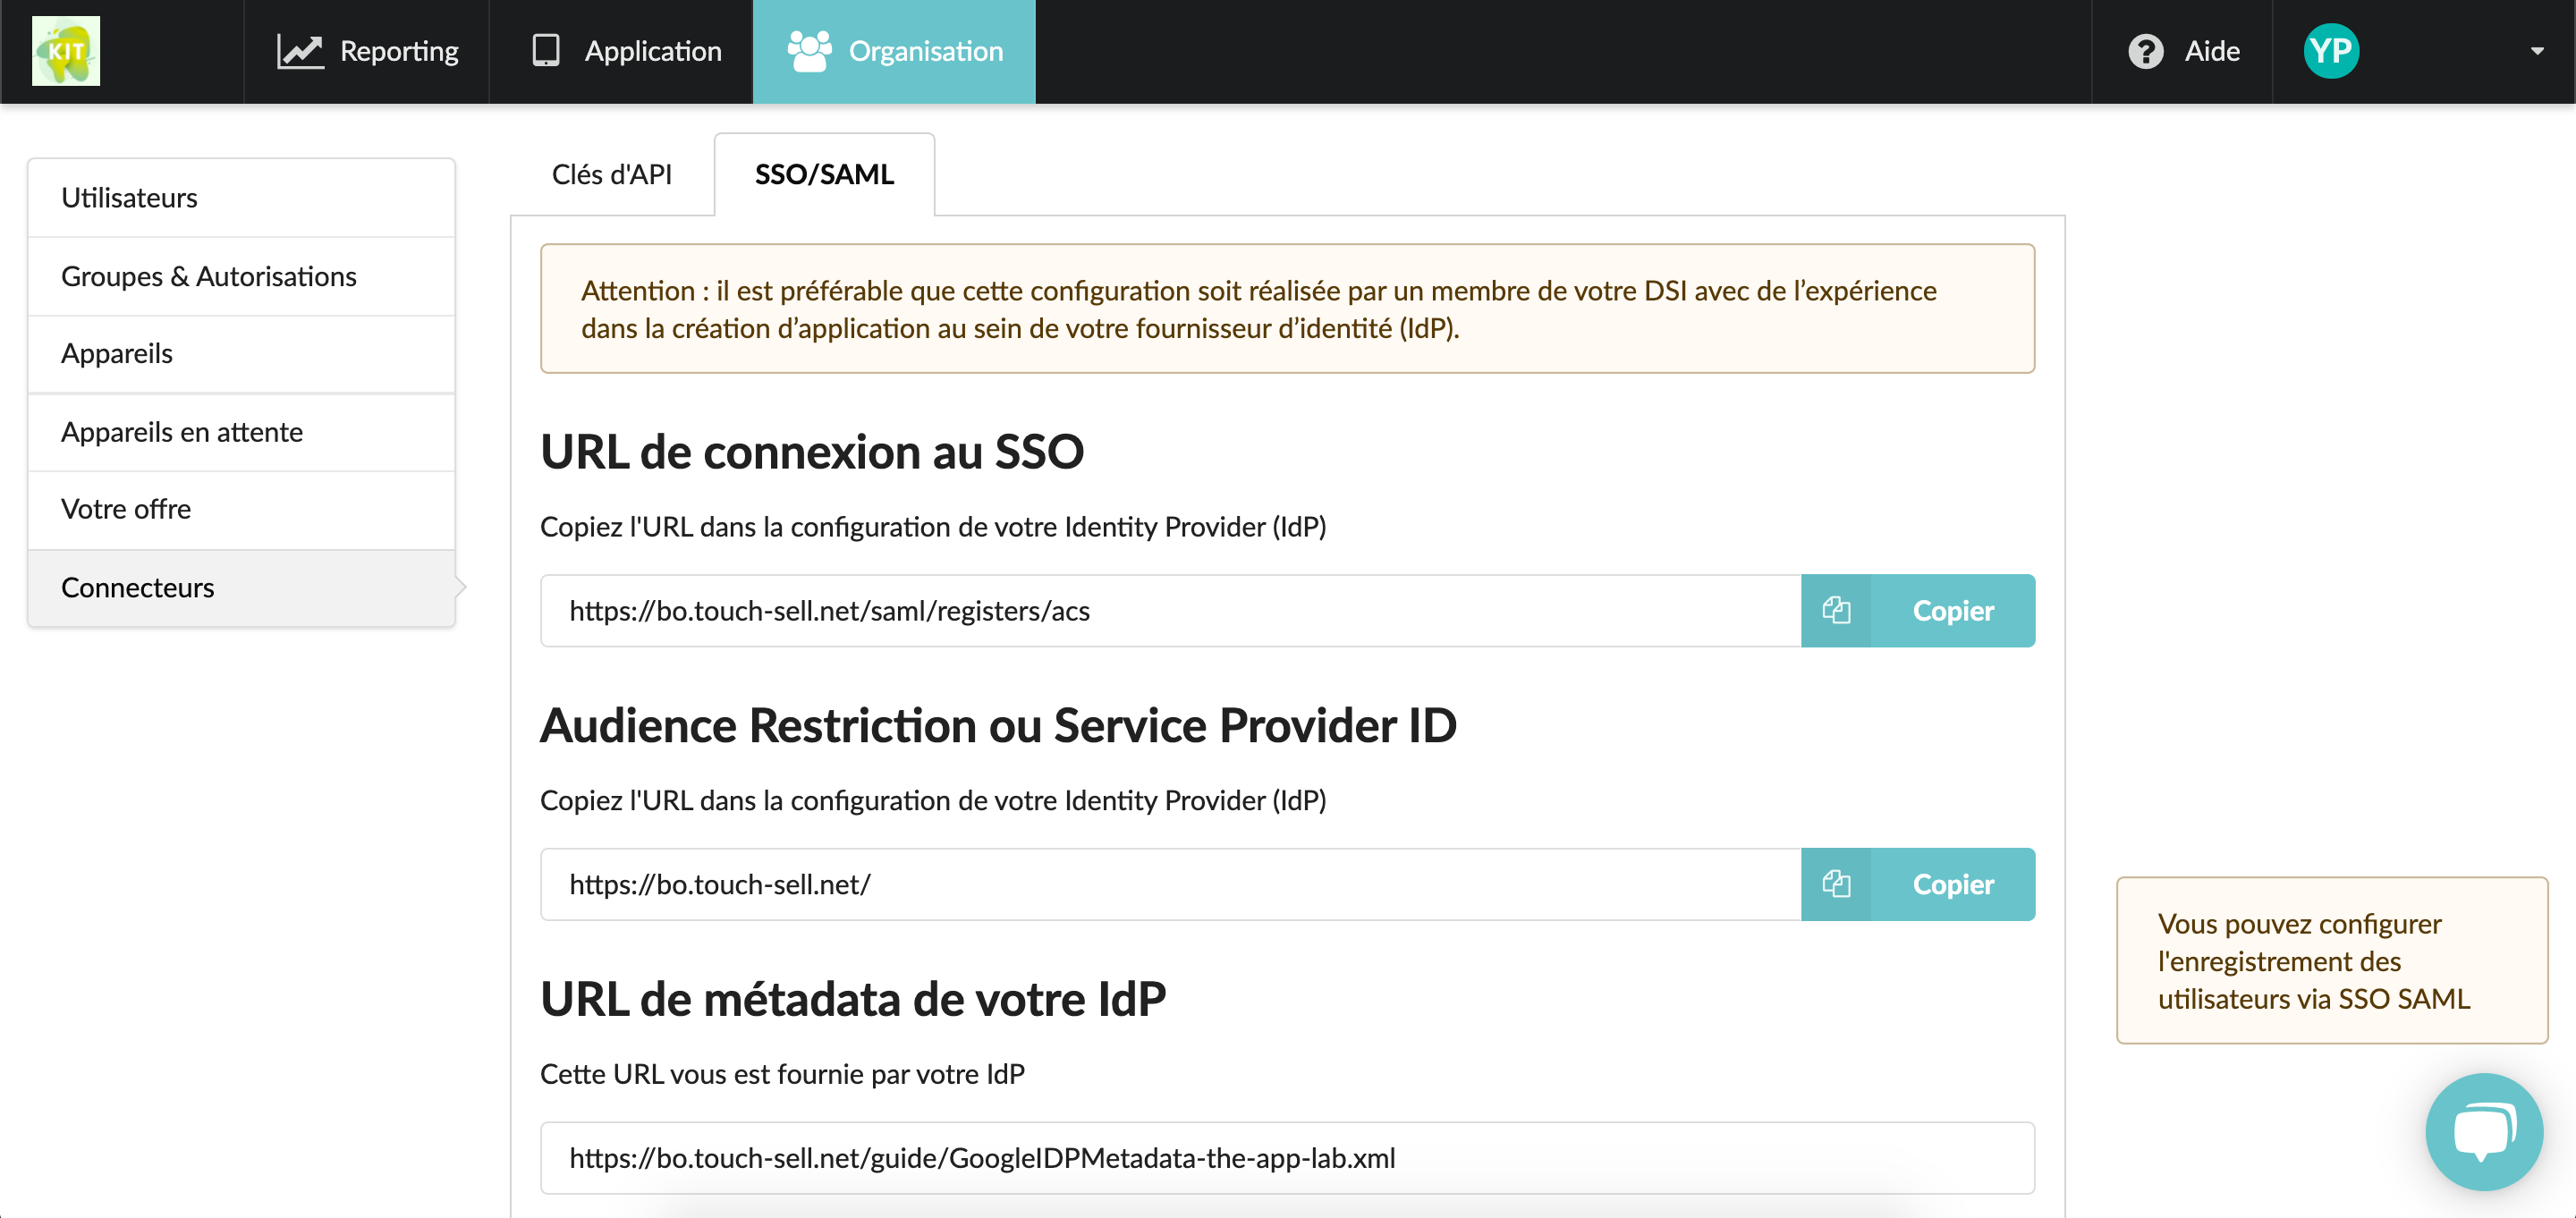Click 'Audience Restriction ou Service Provider ID' heading
Screen dimensions: 2576x1218
coord(998,725)
